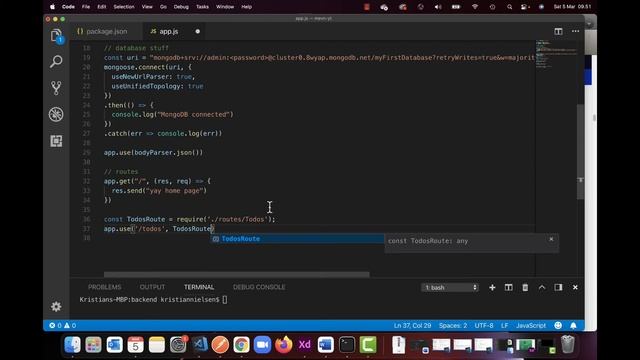
Task: Click the editor horizontal scrollbar
Action: (237, 275)
